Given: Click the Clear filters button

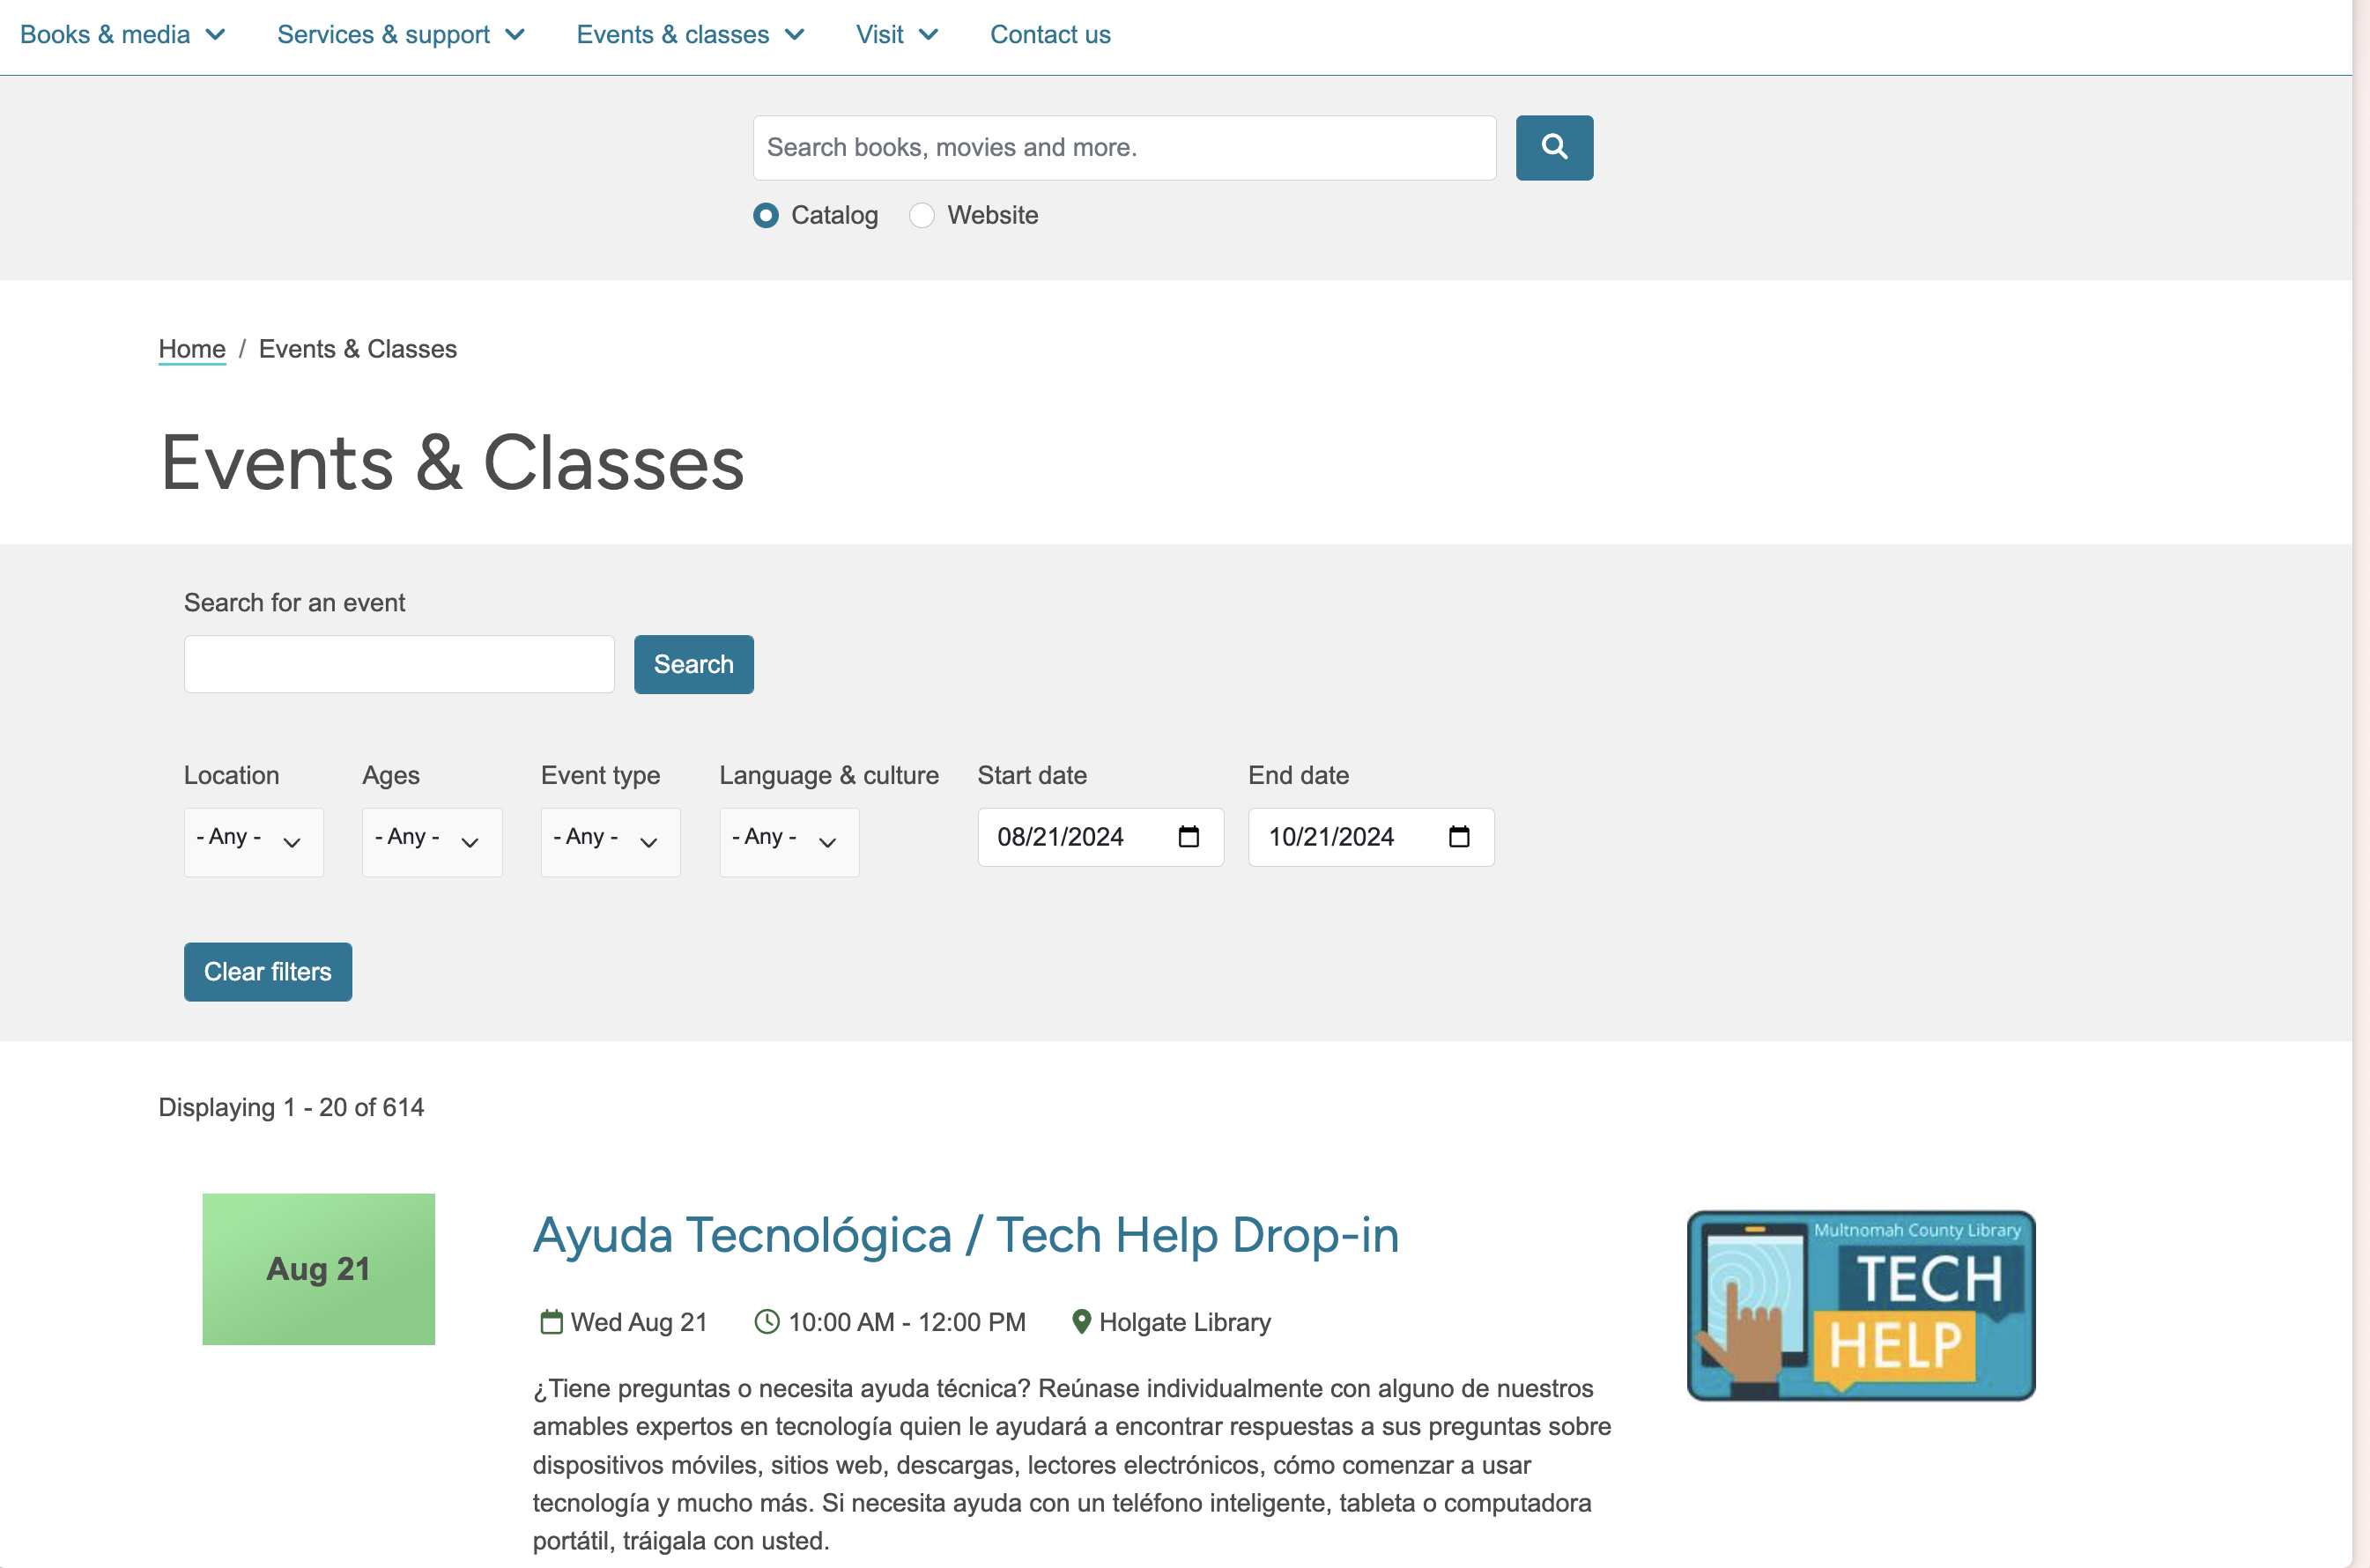Looking at the screenshot, I should coord(268,972).
